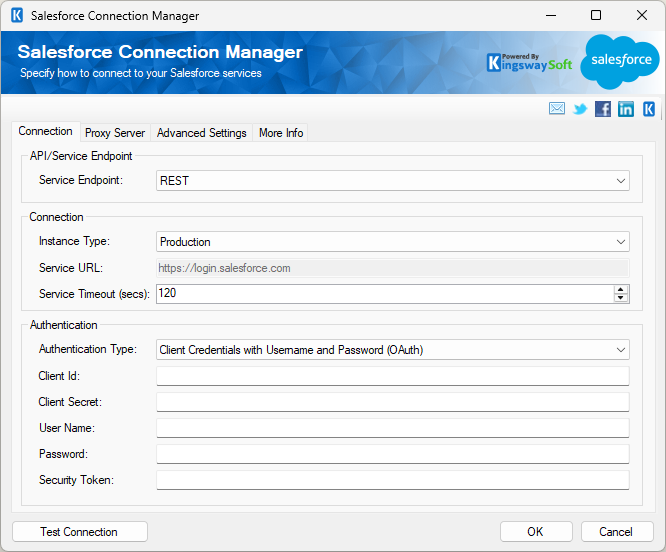Open the Twitter bird icon link
666x552 pixels.
click(580, 109)
